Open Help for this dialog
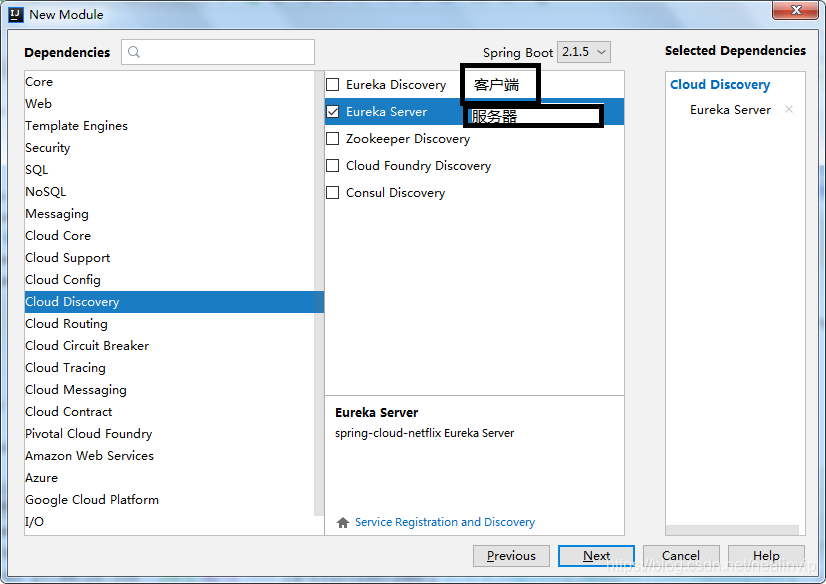The width and height of the screenshot is (826, 584). point(766,556)
